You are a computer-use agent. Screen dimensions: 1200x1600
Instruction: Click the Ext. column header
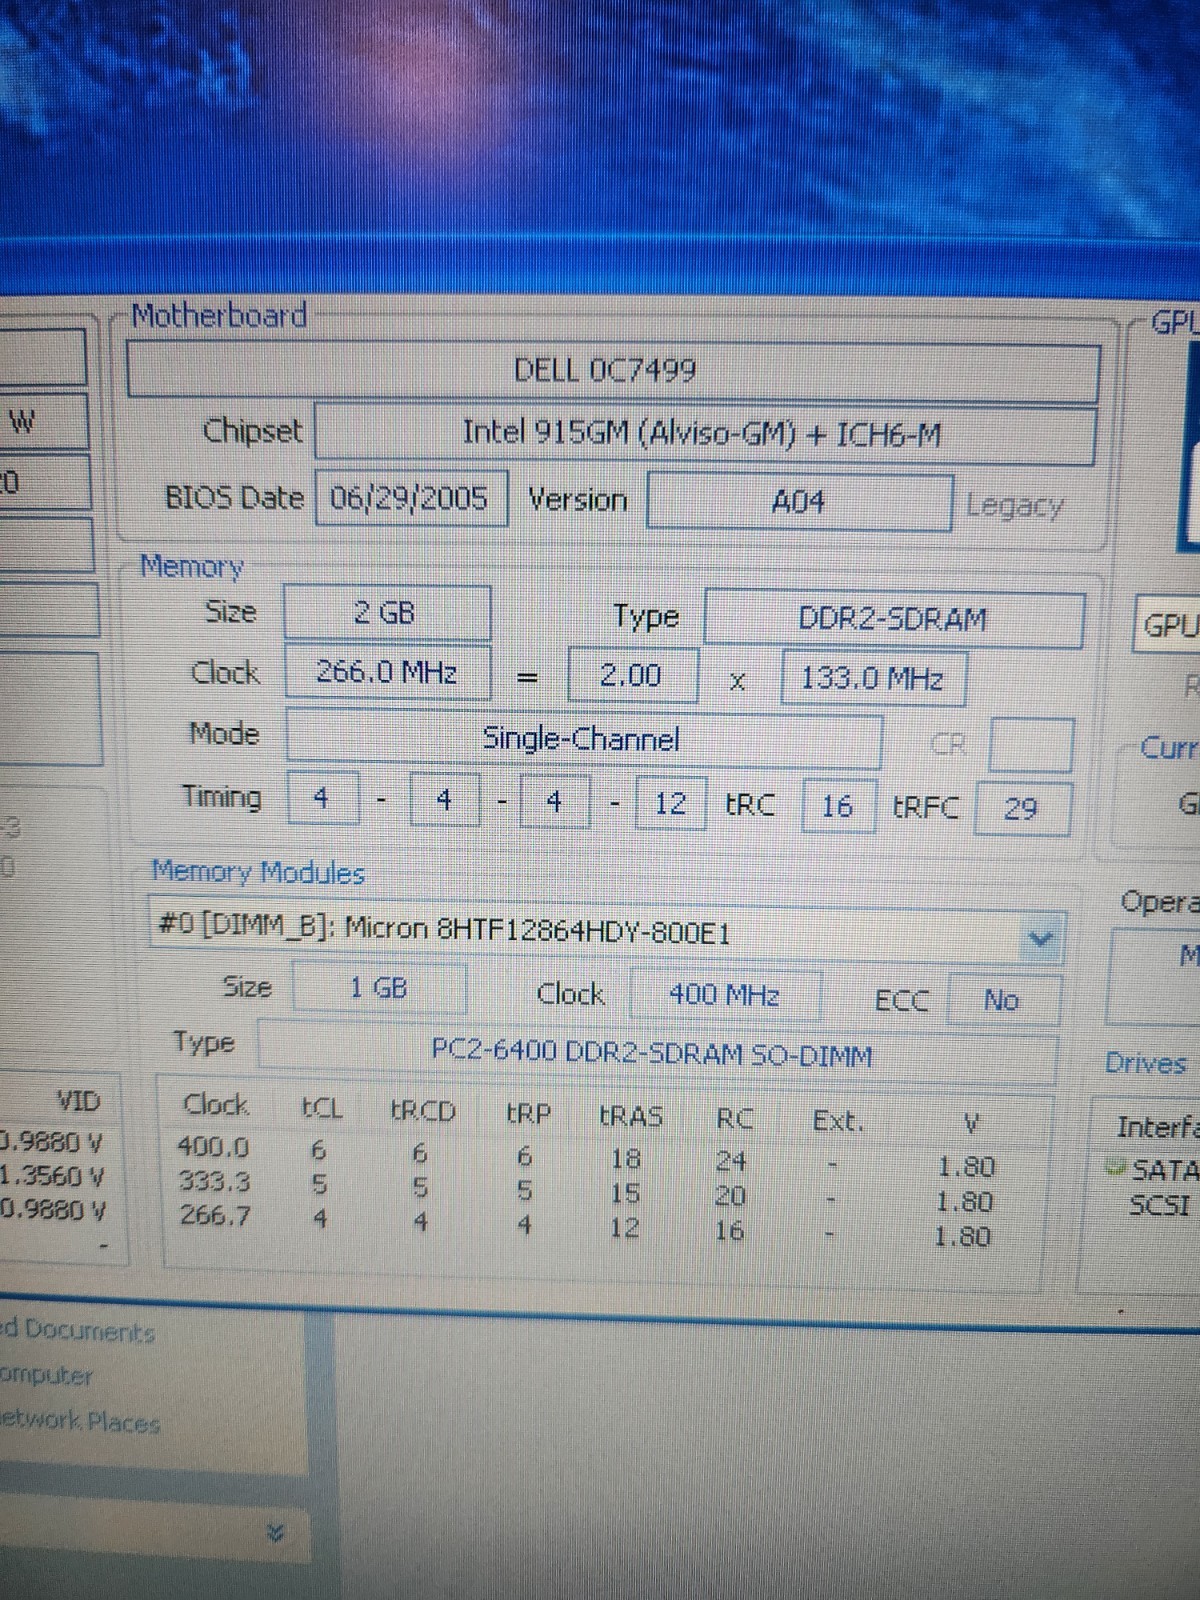[838, 1120]
